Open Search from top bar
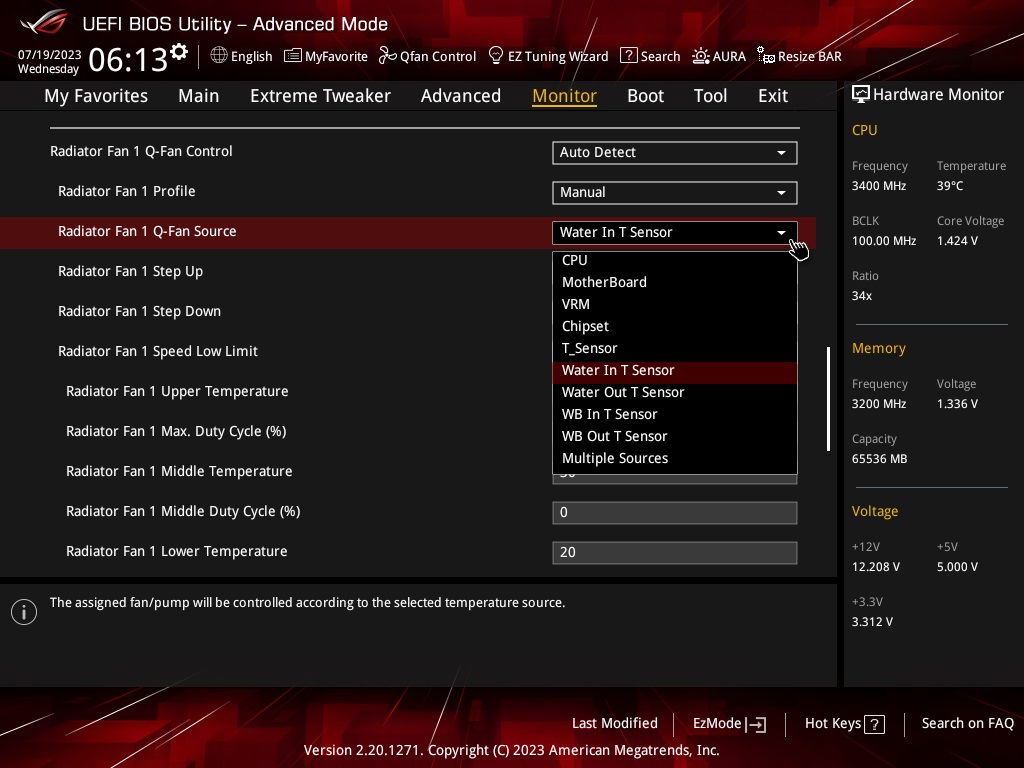This screenshot has height=768, width=1024. [x=660, y=57]
